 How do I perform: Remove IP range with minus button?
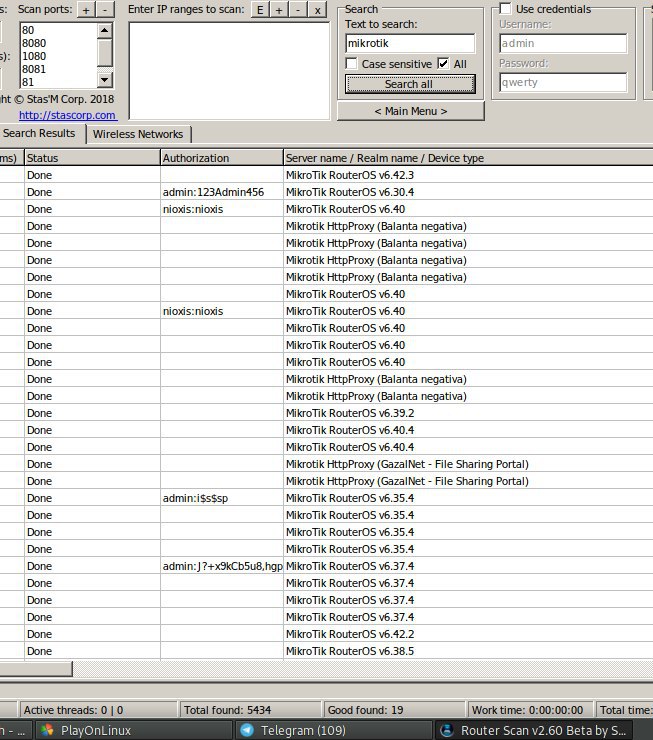298,9
